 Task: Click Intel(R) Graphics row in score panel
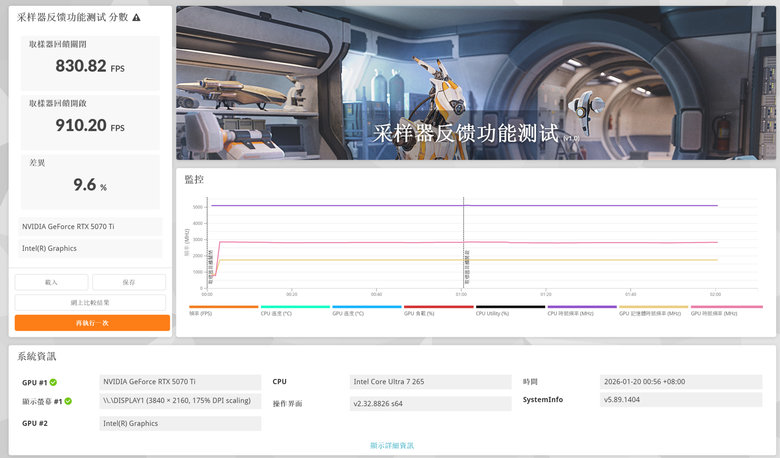(x=90, y=248)
